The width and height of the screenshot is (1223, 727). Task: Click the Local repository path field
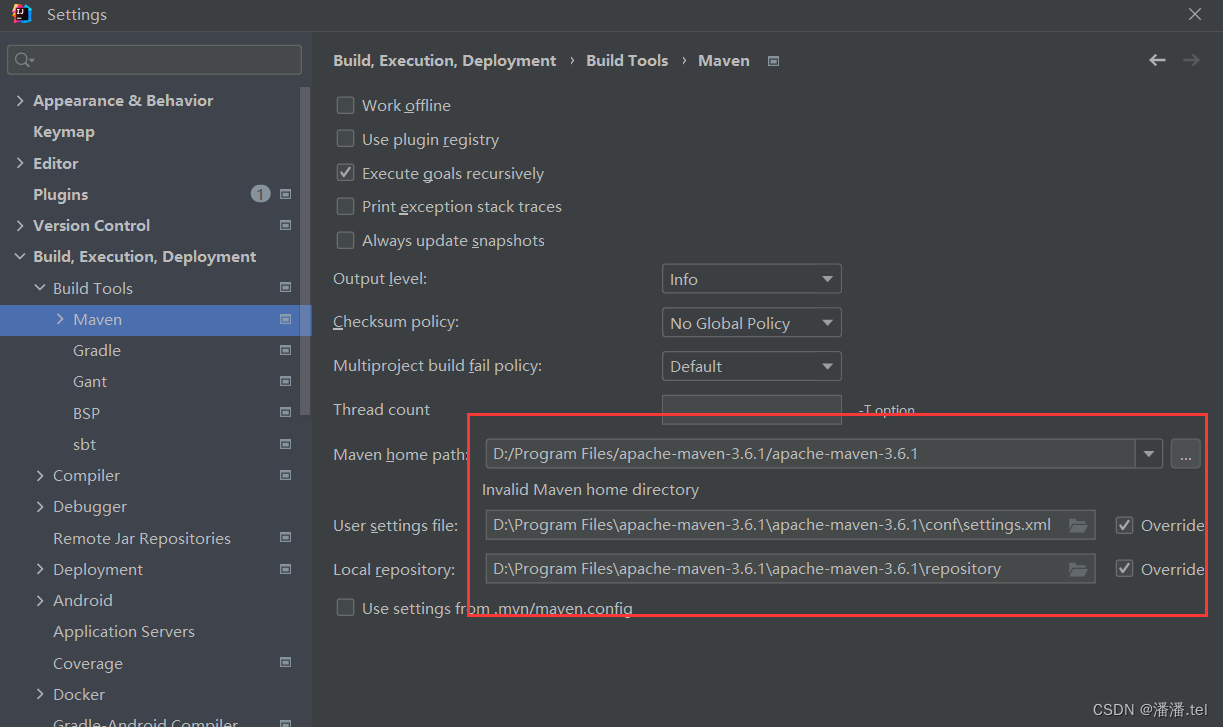(x=791, y=569)
